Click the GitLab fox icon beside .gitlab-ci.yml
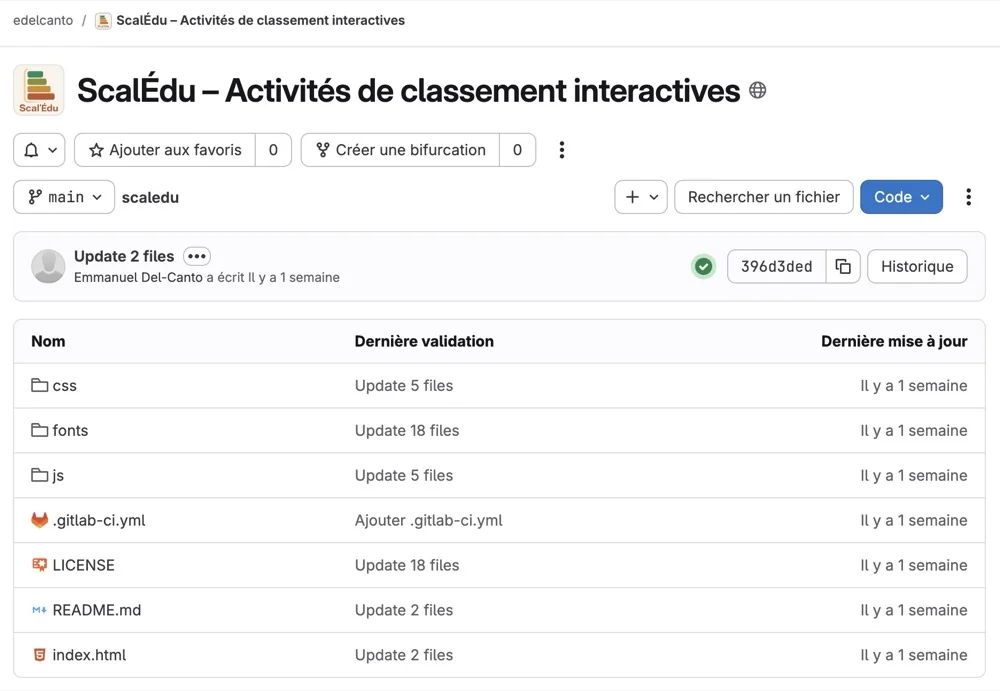Screen dimensions: 1000x691 pyautogui.click(x=40, y=520)
